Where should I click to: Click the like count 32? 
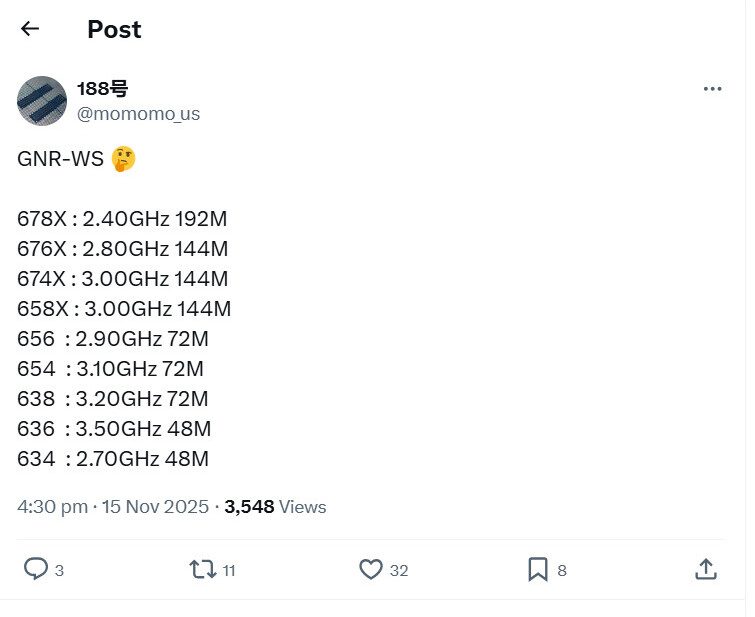[399, 571]
